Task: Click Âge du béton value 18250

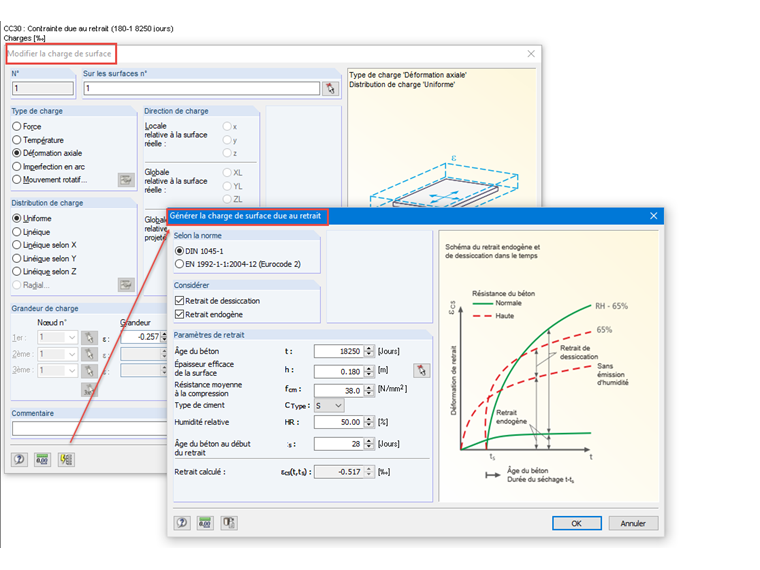Action: click(x=339, y=351)
